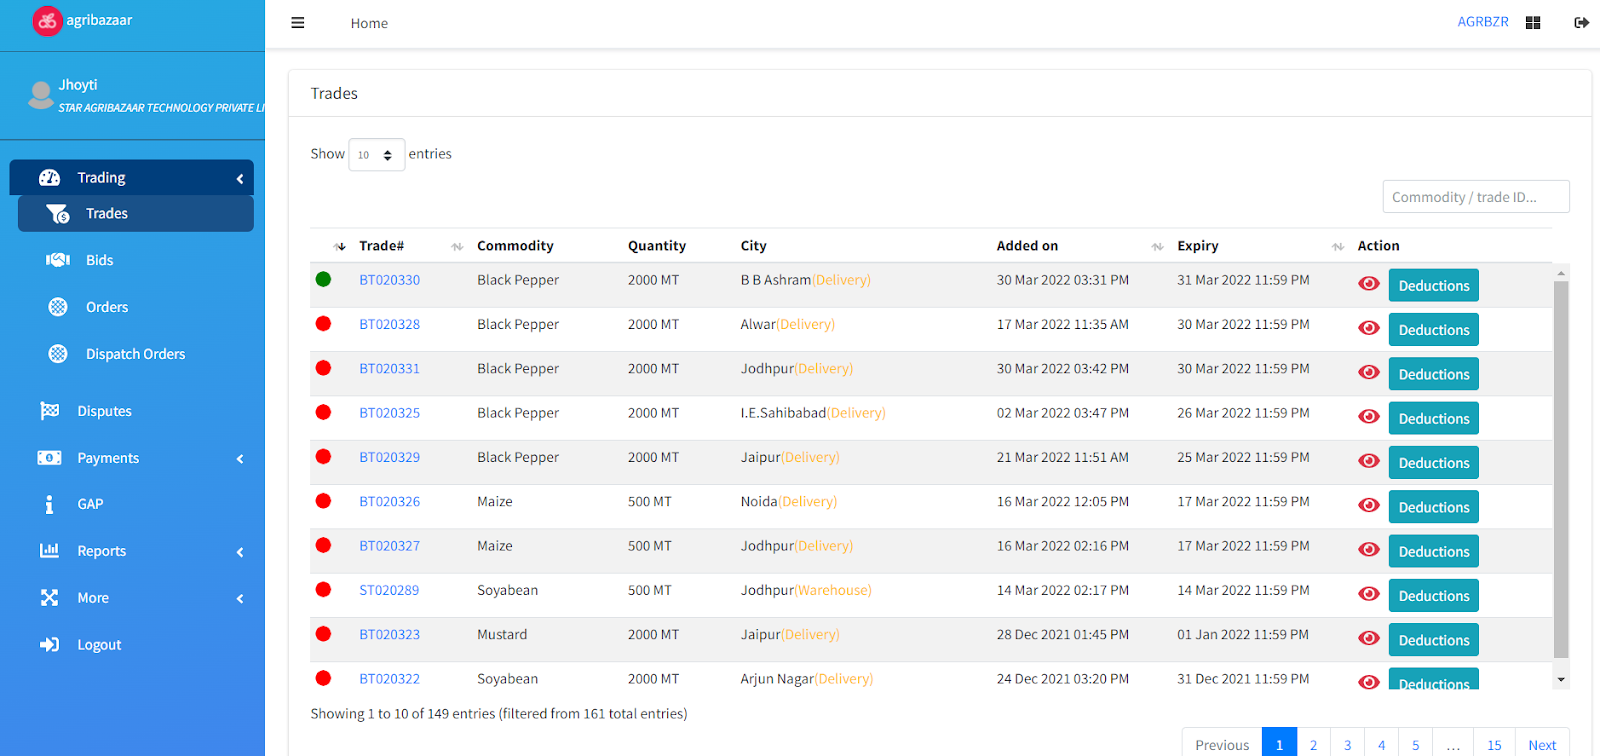View details eye icon for BT020326
This screenshot has width=1600, height=756.
pyautogui.click(x=1369, y=506)
